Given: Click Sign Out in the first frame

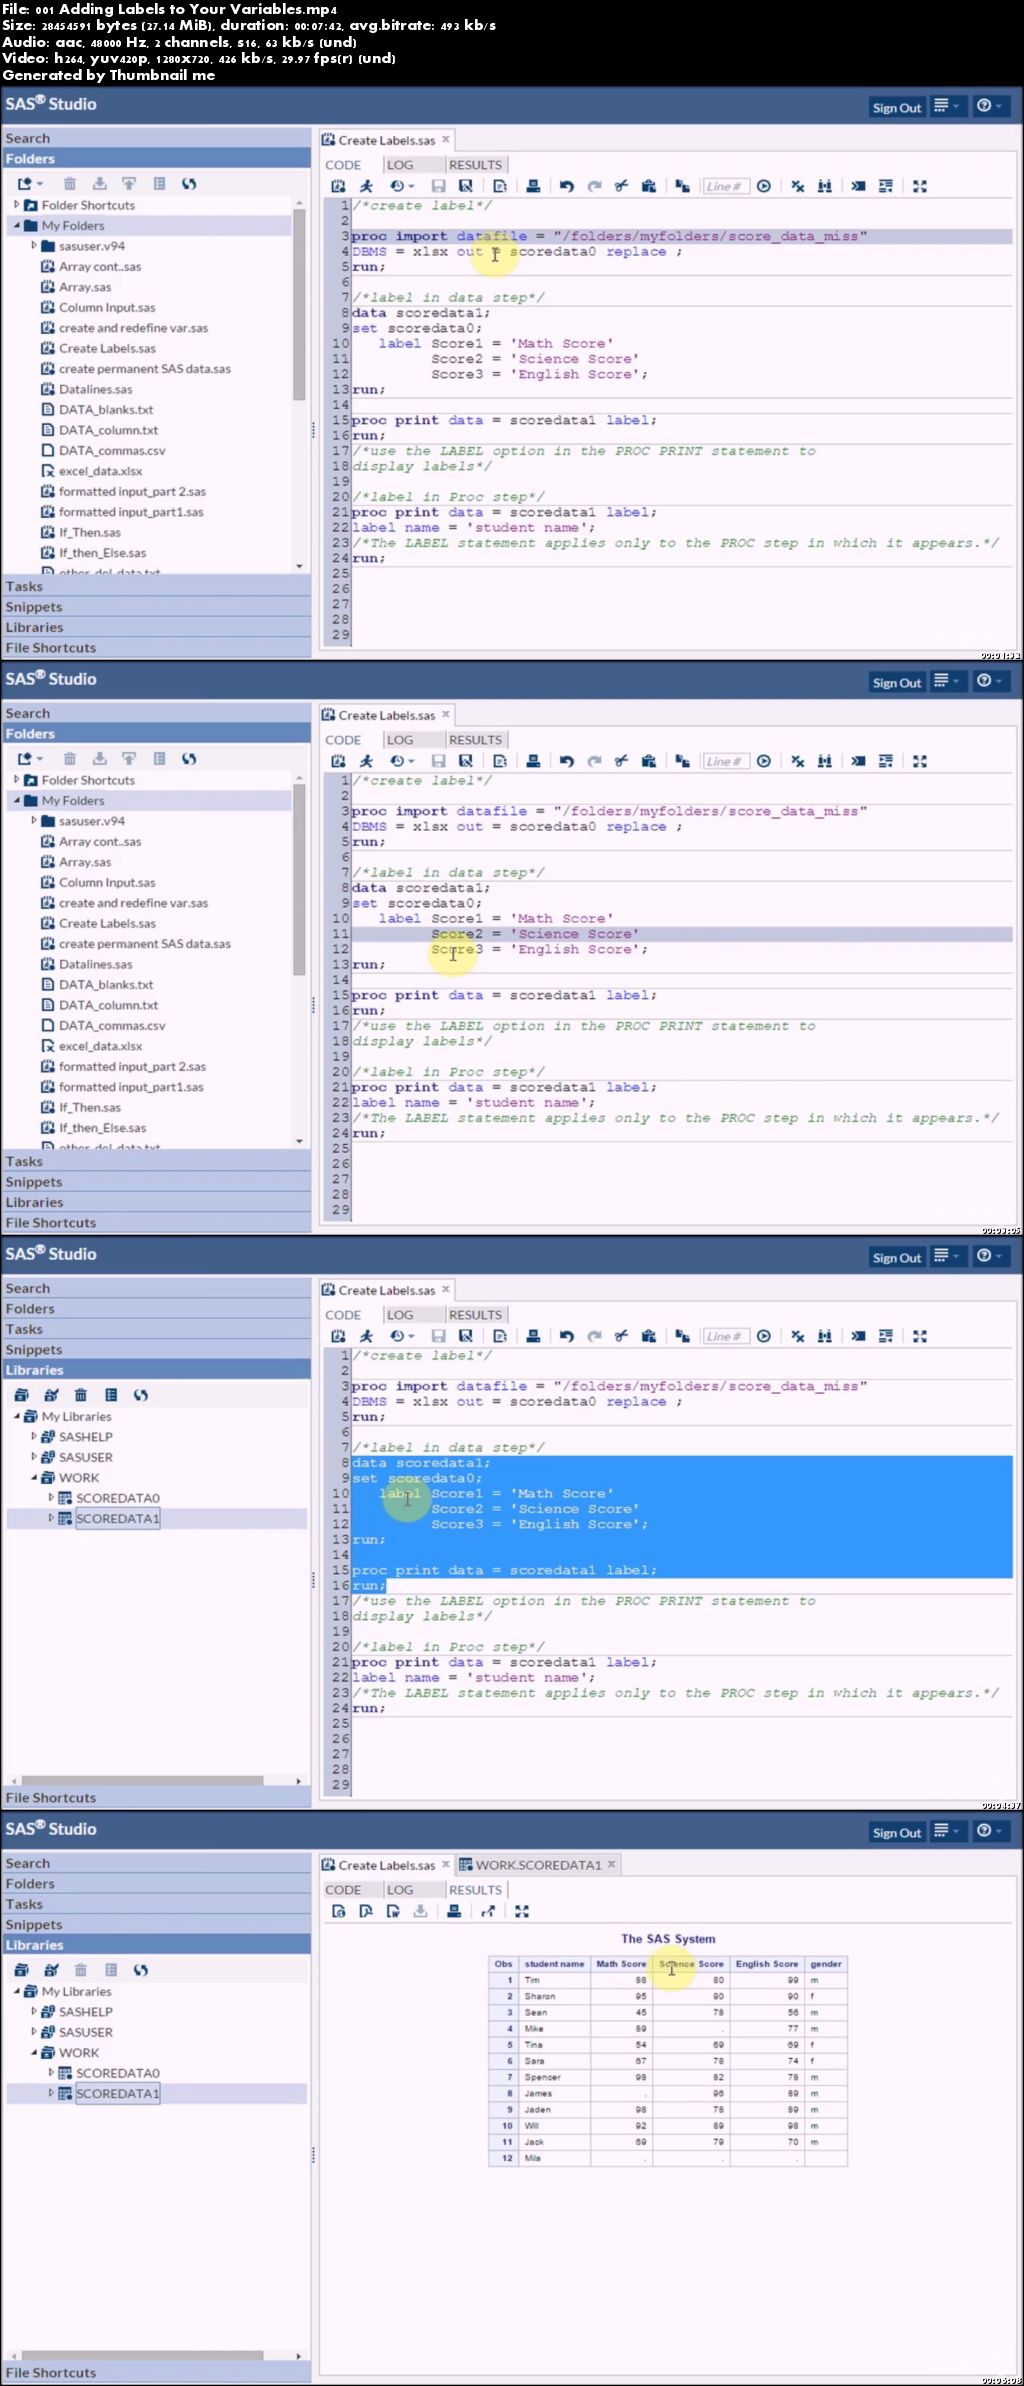Looking at the screenshot, I should (896, 108).
